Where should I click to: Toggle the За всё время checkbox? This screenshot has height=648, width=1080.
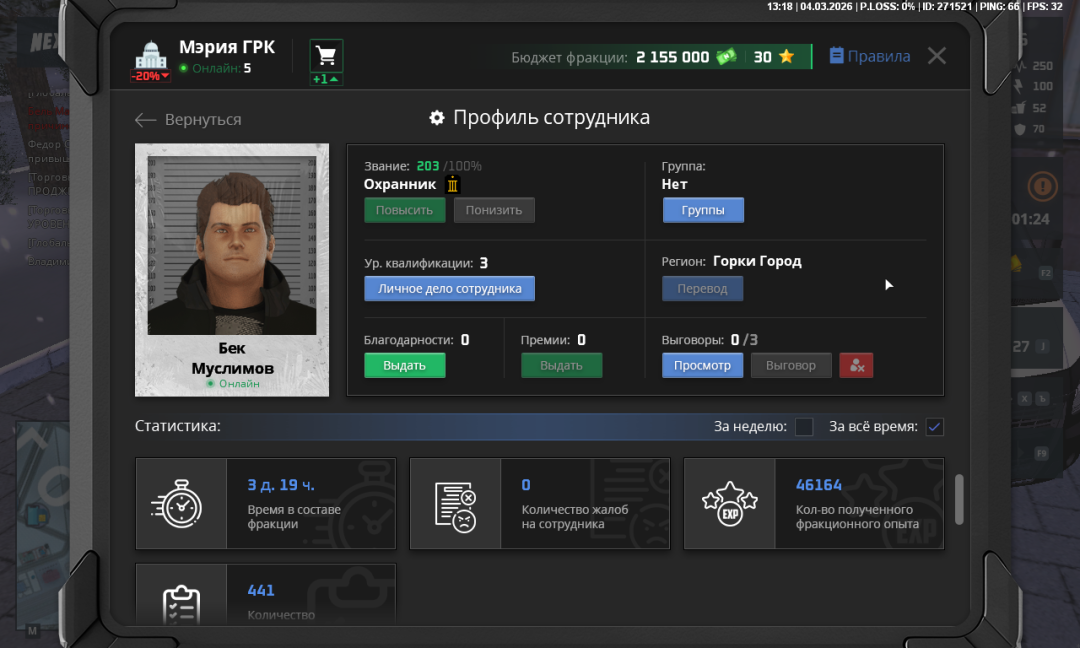tap(934, 427)
